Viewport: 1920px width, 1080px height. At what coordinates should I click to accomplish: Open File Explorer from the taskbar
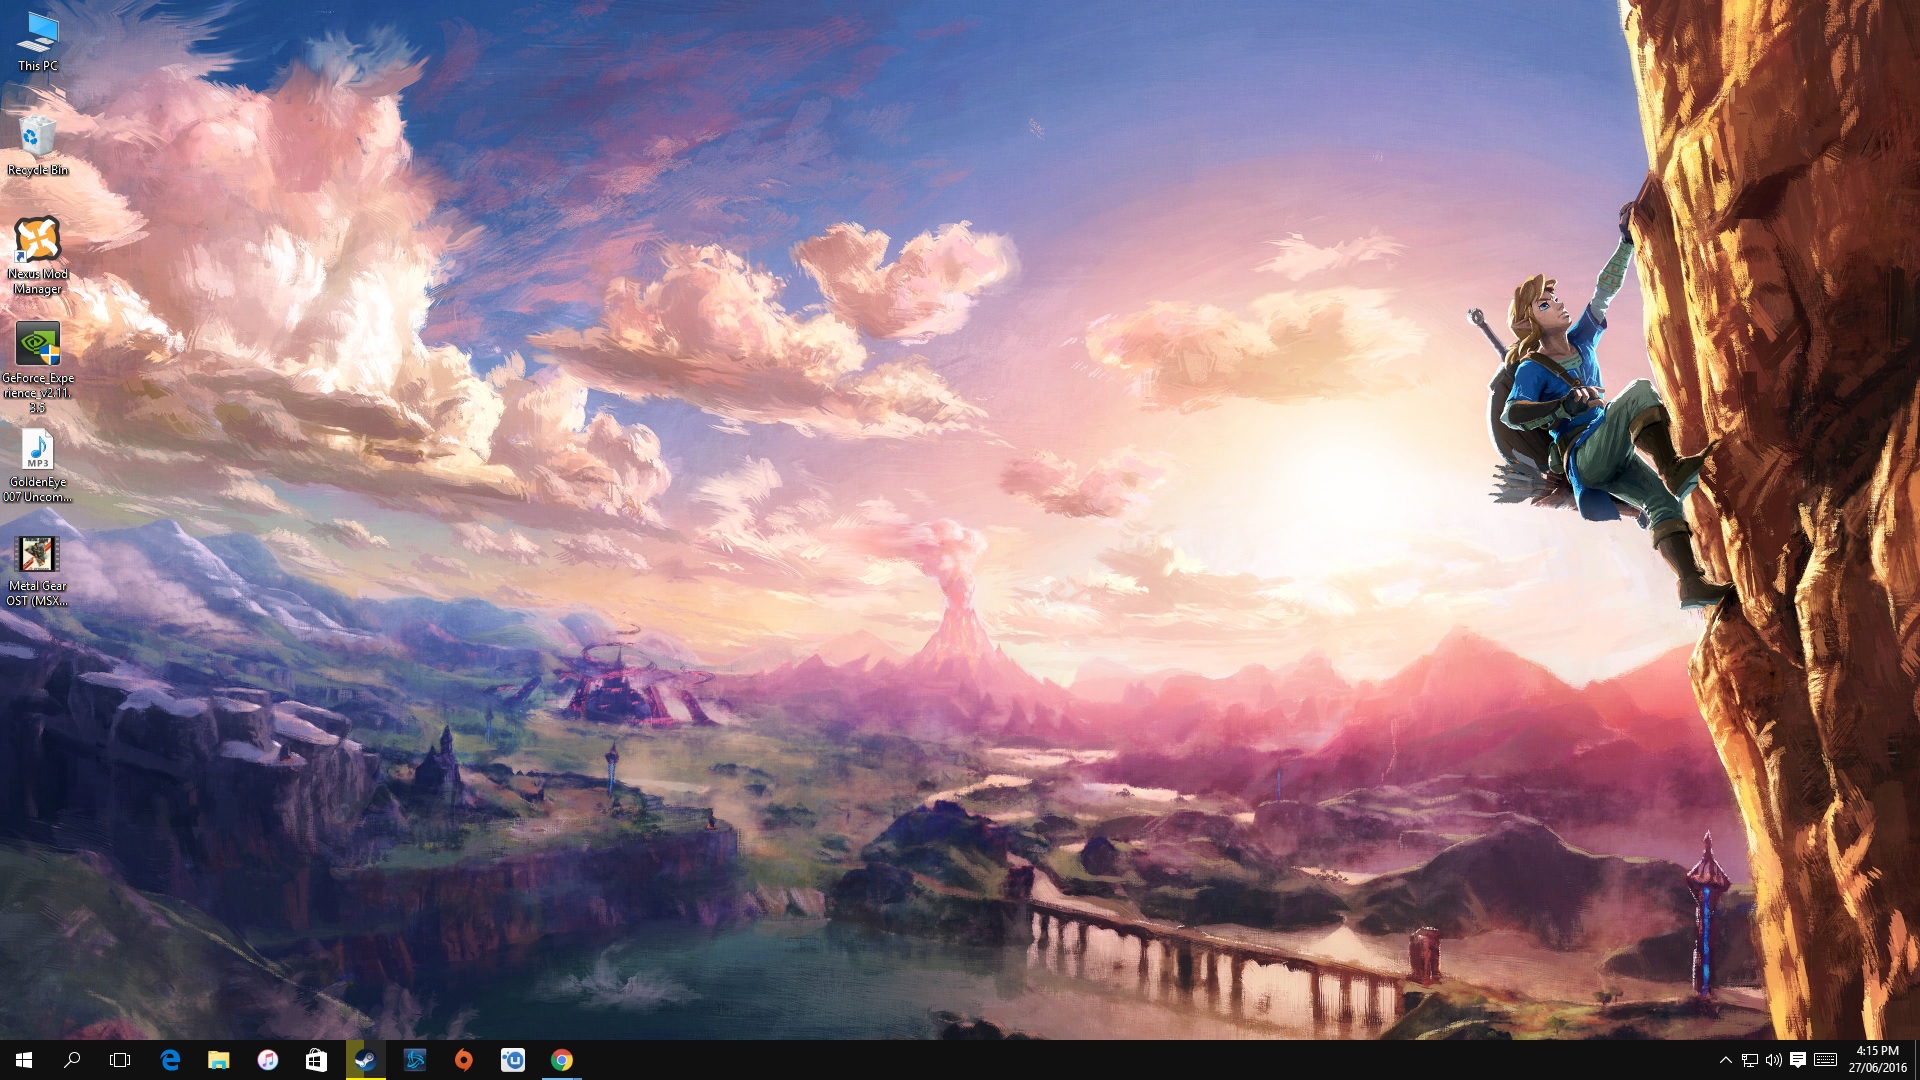(x=218, y=1060)
